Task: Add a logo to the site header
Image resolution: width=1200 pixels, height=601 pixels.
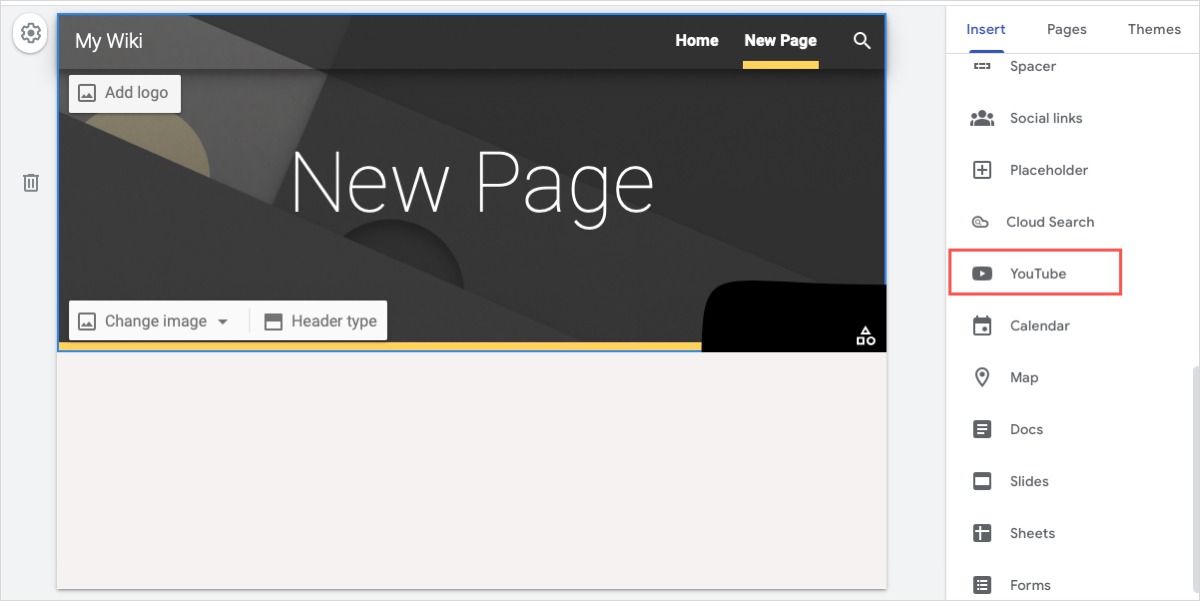Action: [x=124, y=92]
